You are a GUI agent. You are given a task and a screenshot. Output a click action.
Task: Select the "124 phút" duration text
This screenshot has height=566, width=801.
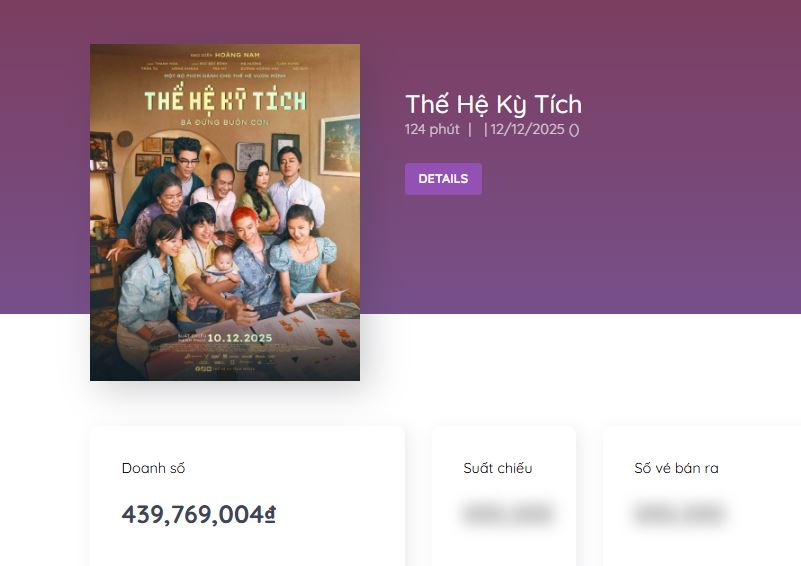point(432,129)
